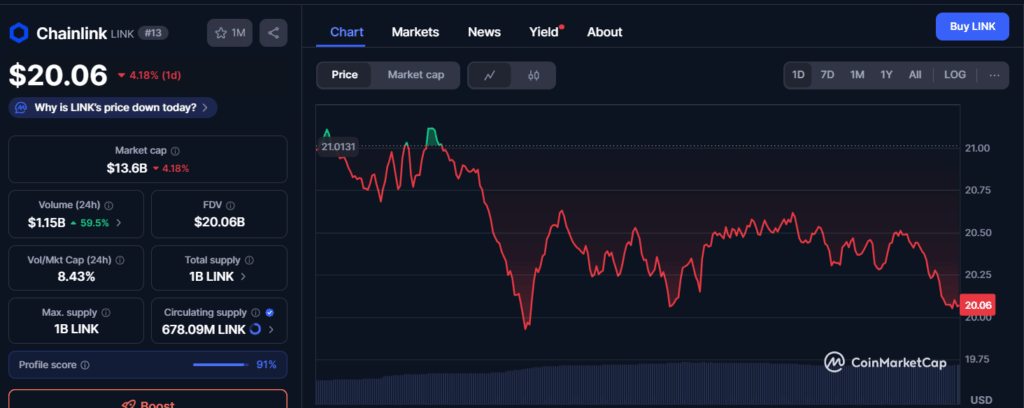Click the $1.15B volume value

(x=46, y=223)
